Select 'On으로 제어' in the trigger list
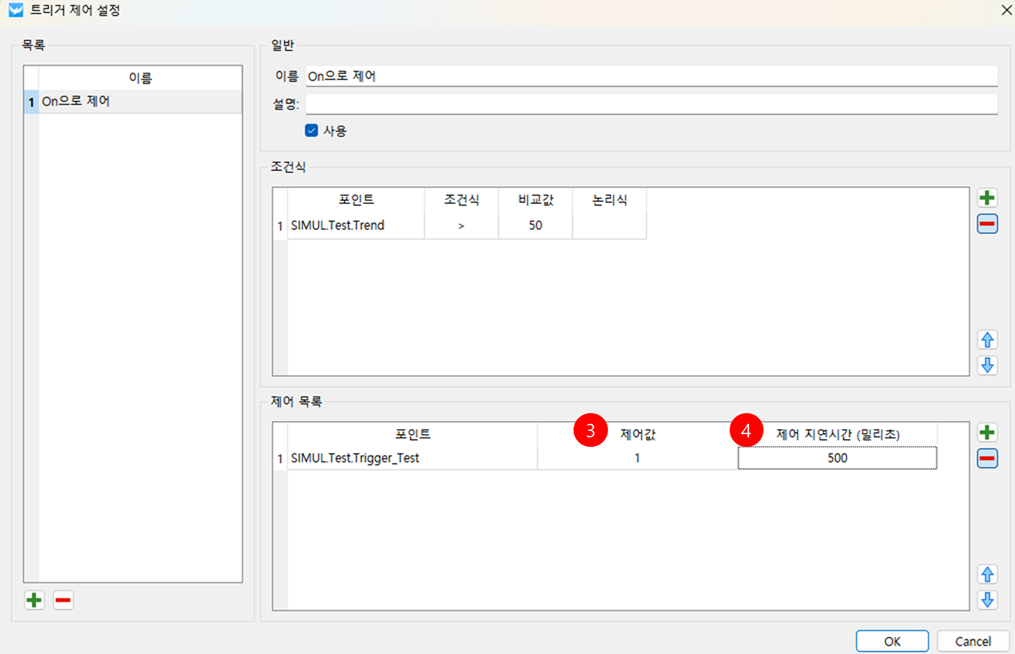The image size is (1015, 654). coord(138,102)
